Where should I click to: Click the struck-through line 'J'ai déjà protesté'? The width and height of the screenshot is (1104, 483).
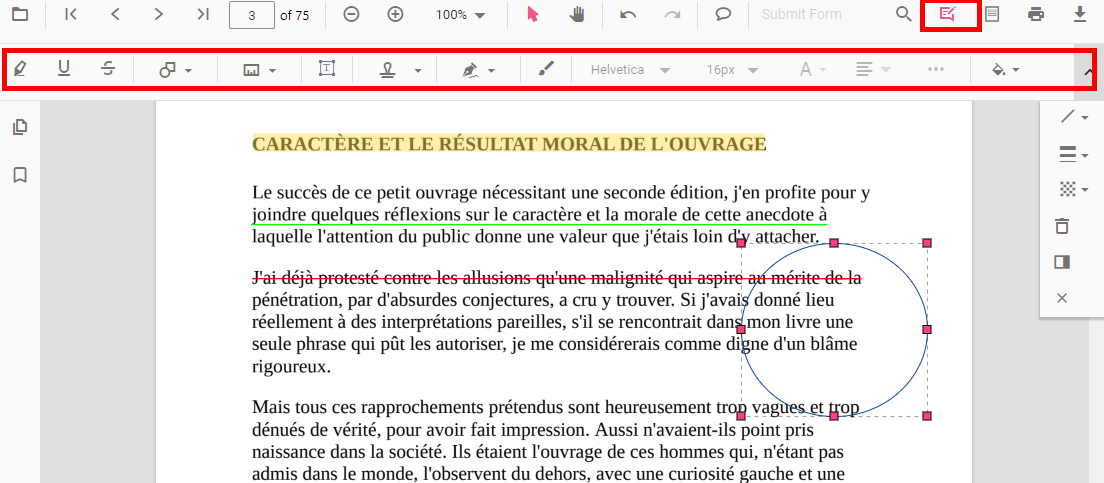(556, 279)
